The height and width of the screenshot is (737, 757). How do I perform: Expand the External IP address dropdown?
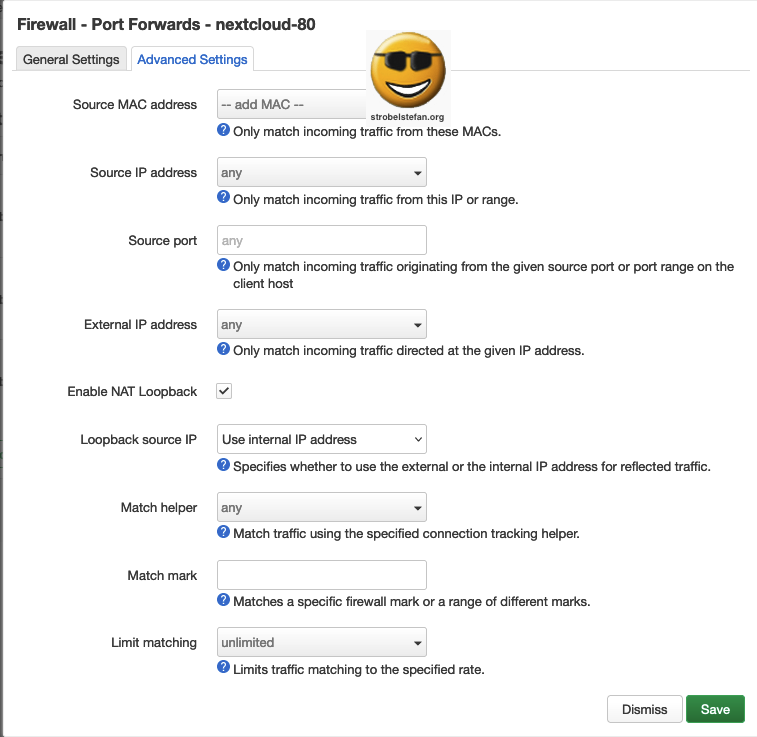pos(322,325)
